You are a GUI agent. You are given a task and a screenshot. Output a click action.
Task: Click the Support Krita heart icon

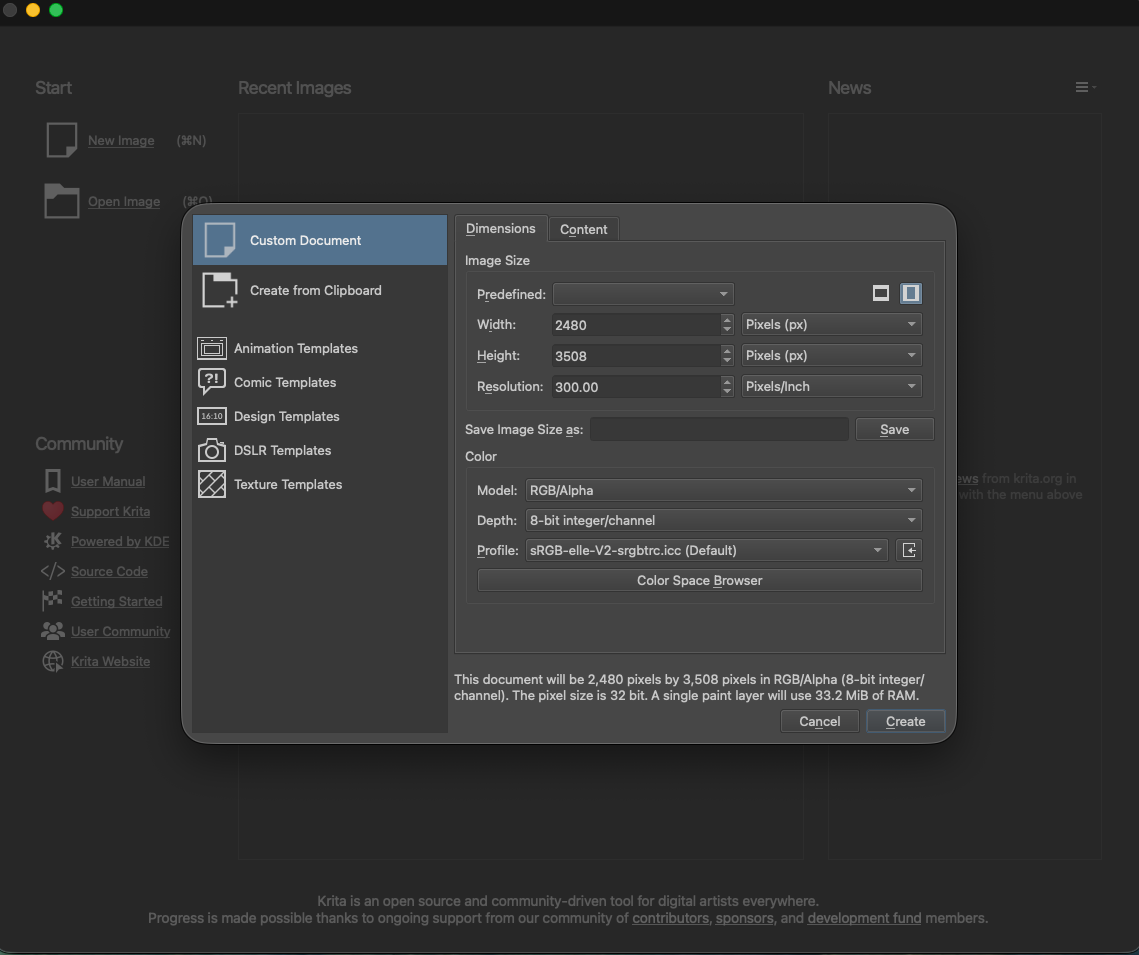pos(52,511)
